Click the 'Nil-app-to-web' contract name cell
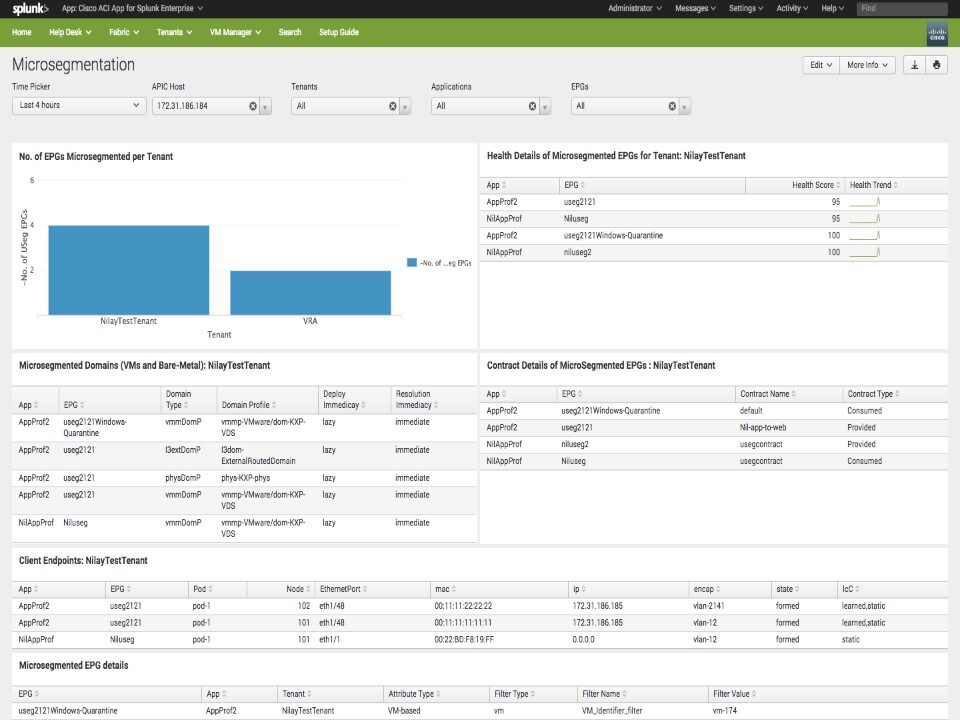 (x=763, y=427)
